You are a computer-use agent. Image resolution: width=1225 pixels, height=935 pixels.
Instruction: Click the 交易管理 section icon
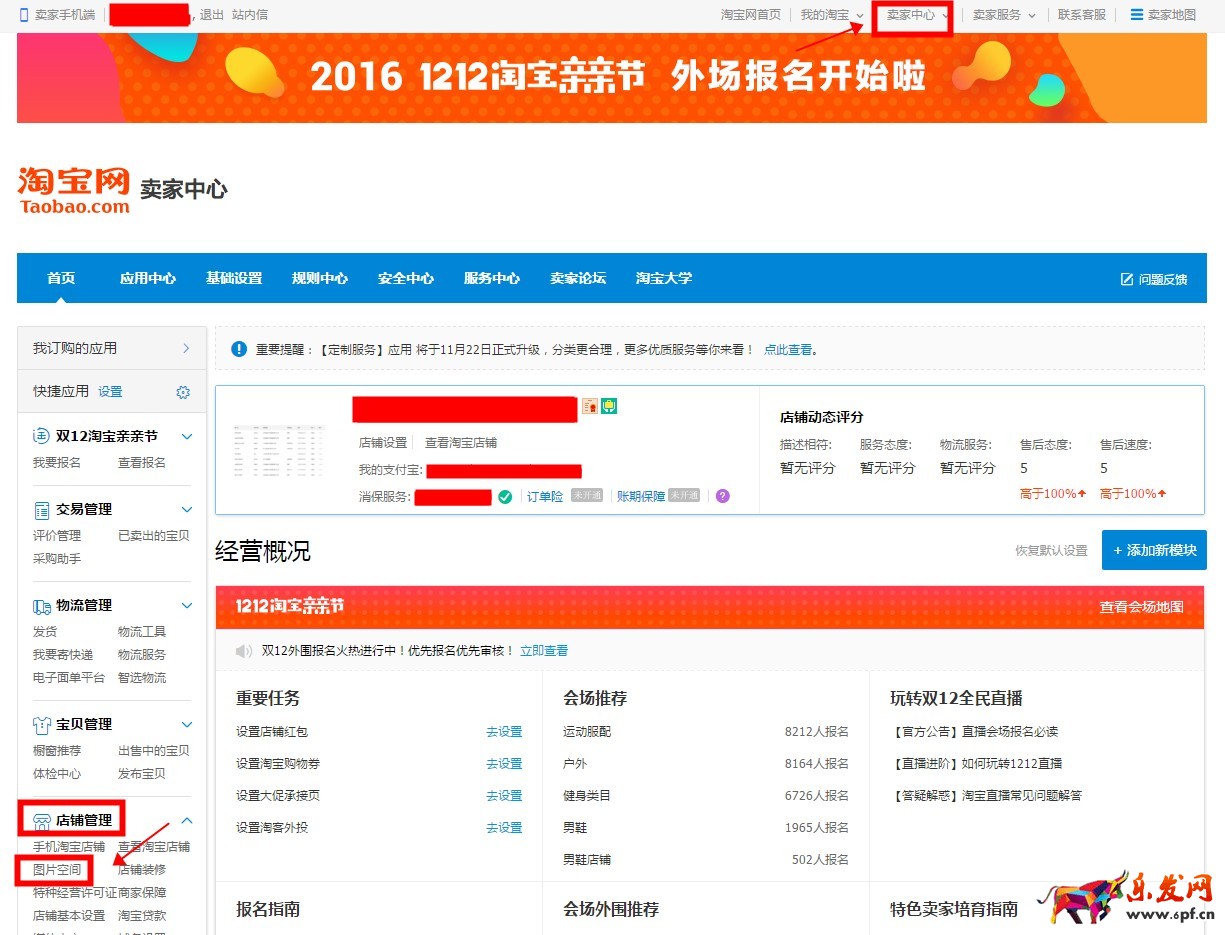pyautogui.click(x=42, y=510)
